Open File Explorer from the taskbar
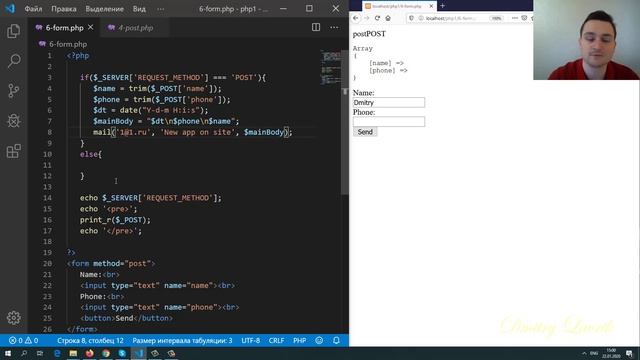The image size is (640, 360). tap(73, 353)
